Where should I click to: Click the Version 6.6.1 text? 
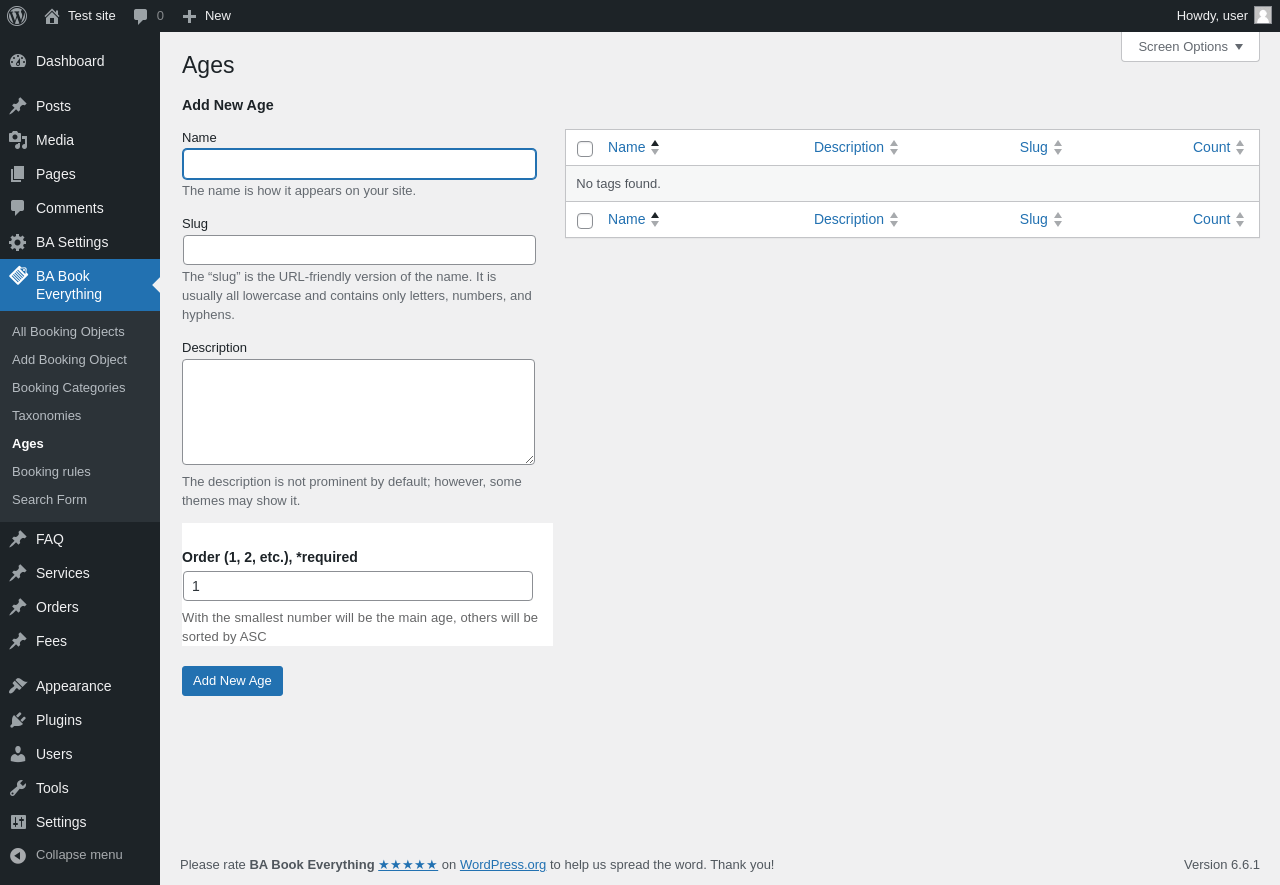(x=1222, y=865)
